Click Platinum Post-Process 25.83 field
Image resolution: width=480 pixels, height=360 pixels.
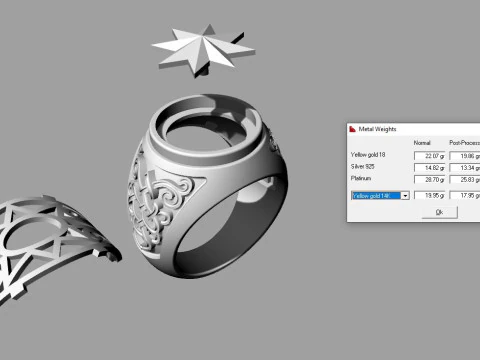(x=465, y=180)
